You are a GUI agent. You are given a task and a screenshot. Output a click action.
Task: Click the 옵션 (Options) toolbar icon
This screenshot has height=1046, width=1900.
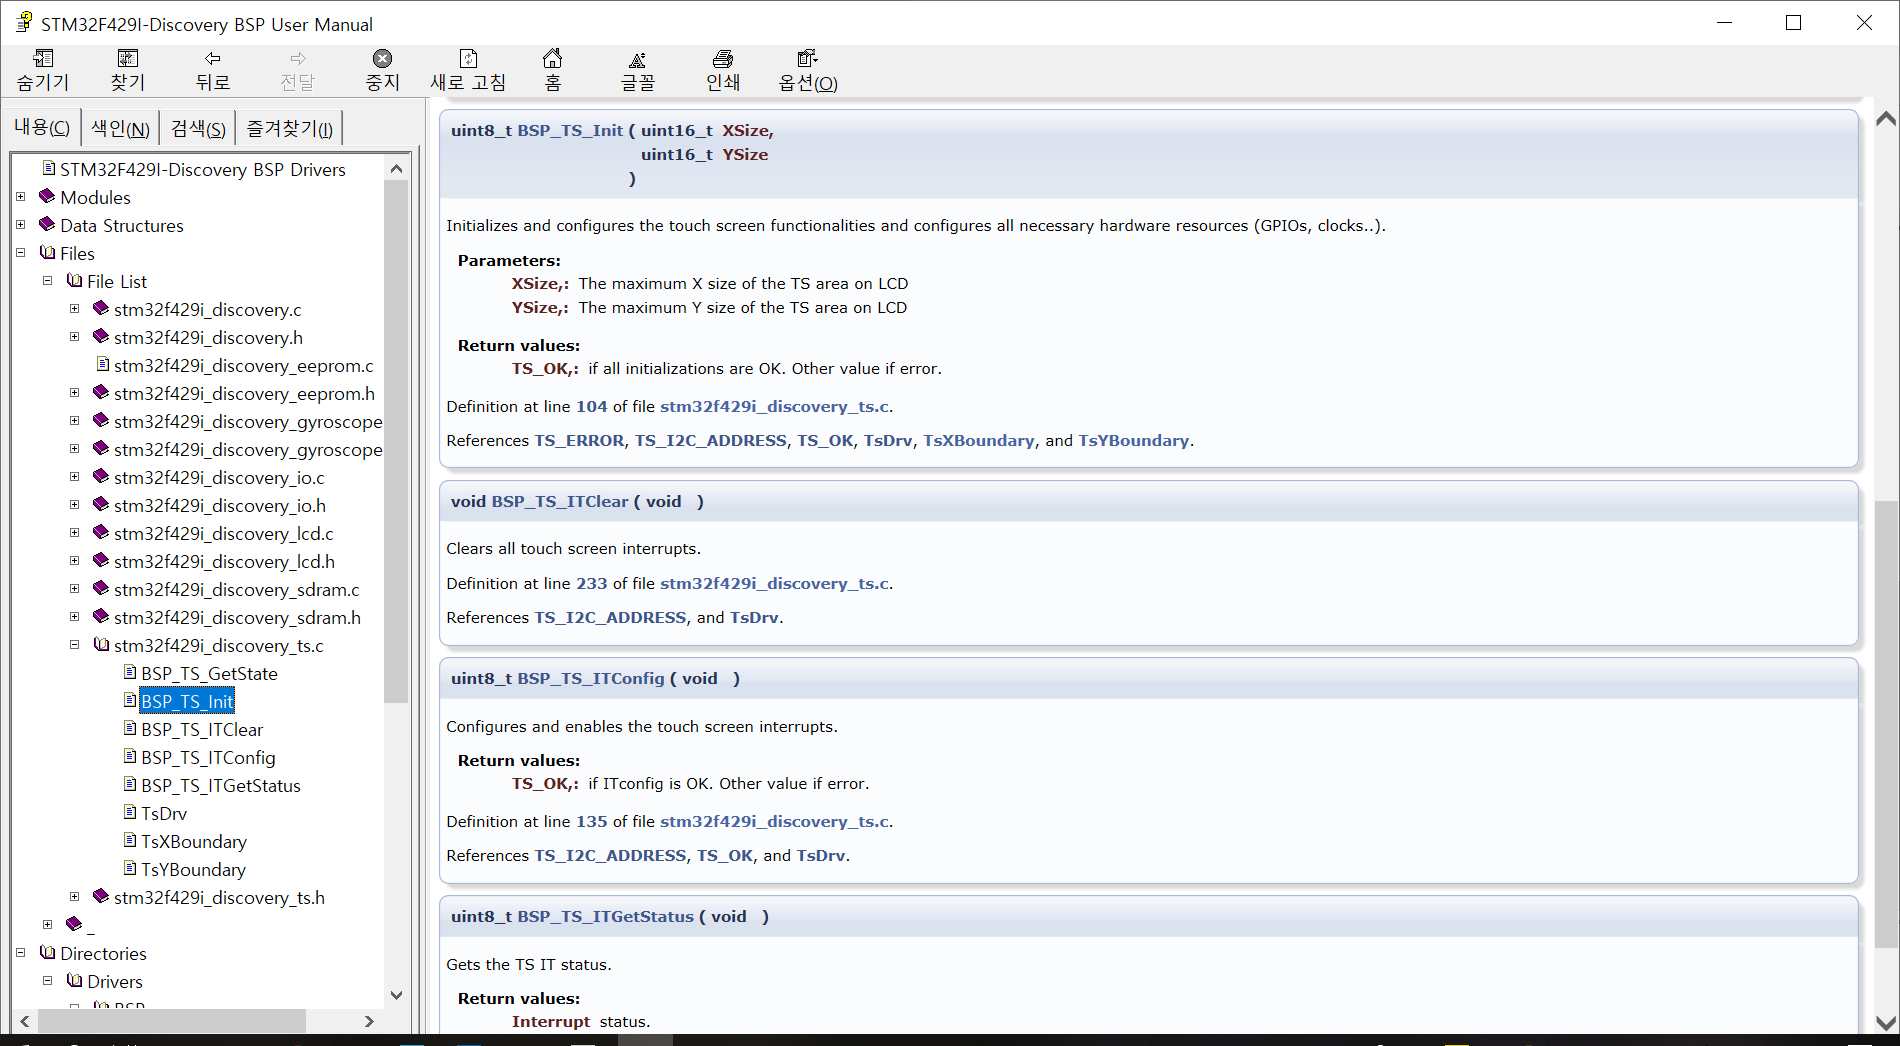pos(808,59)
